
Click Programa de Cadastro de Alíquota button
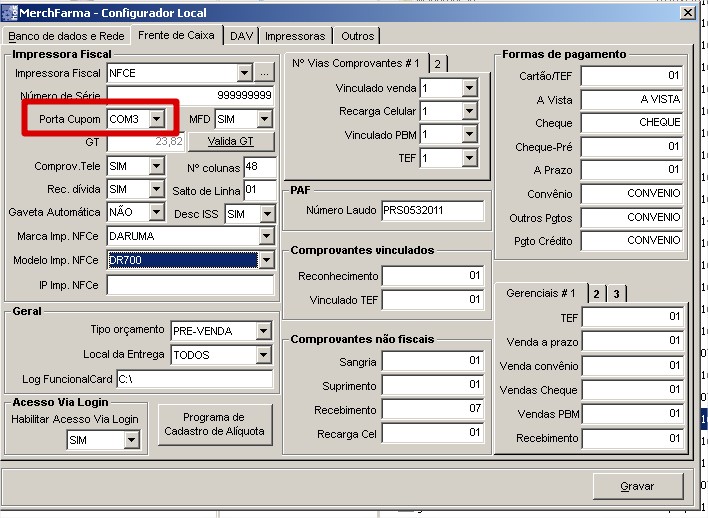[214, 424]
